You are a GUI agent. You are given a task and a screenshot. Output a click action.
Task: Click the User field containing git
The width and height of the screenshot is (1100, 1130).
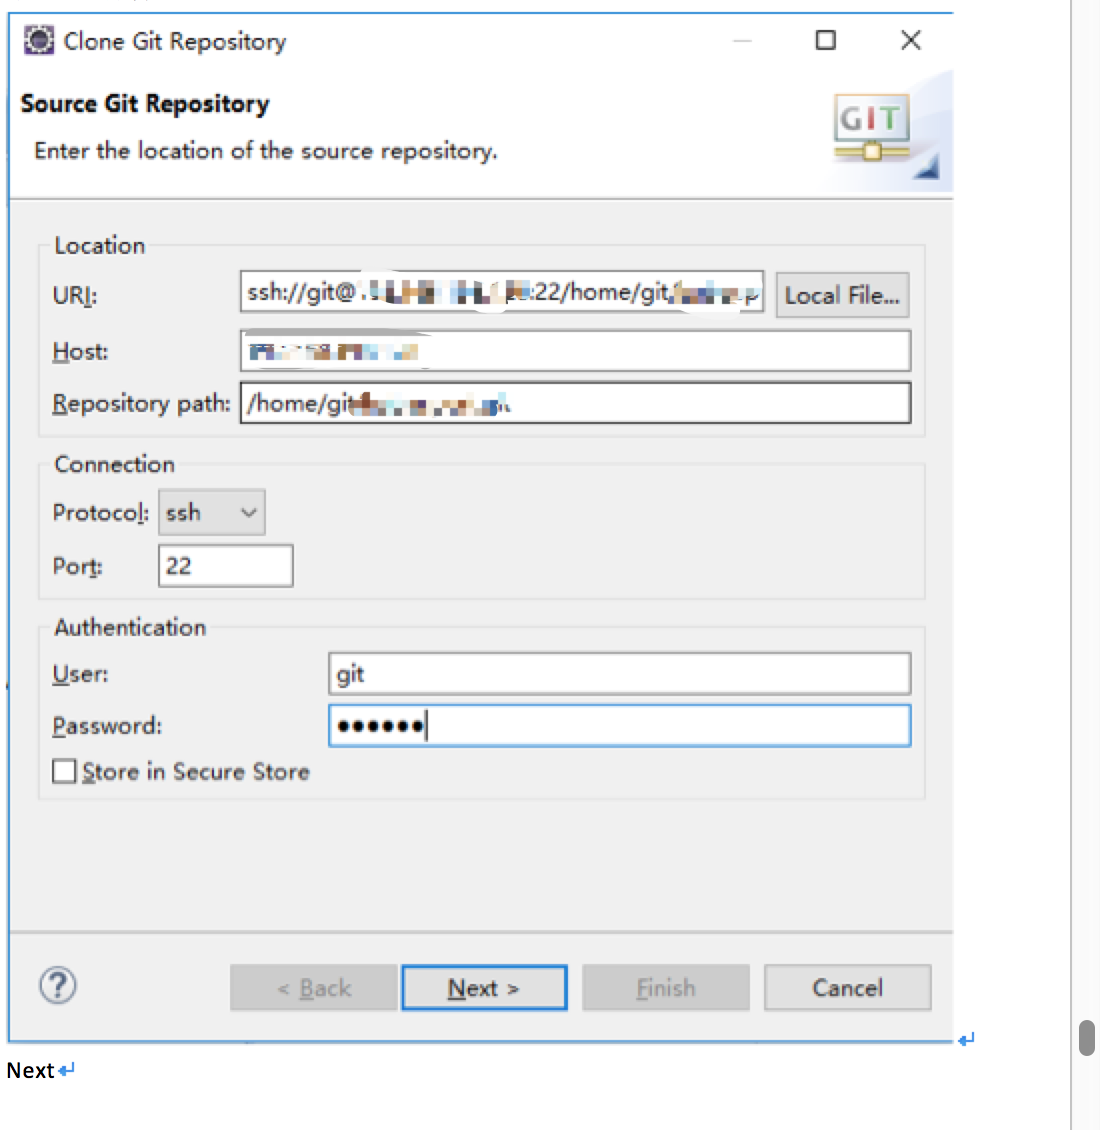[619, 674]
